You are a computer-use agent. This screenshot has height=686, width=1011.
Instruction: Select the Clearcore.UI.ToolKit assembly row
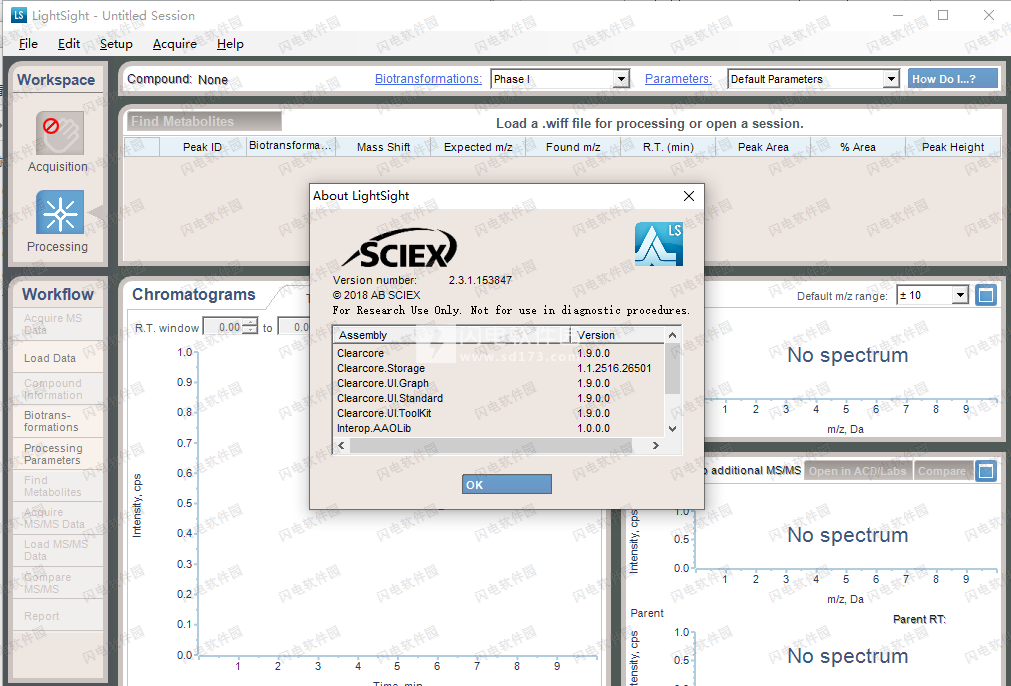499,413
